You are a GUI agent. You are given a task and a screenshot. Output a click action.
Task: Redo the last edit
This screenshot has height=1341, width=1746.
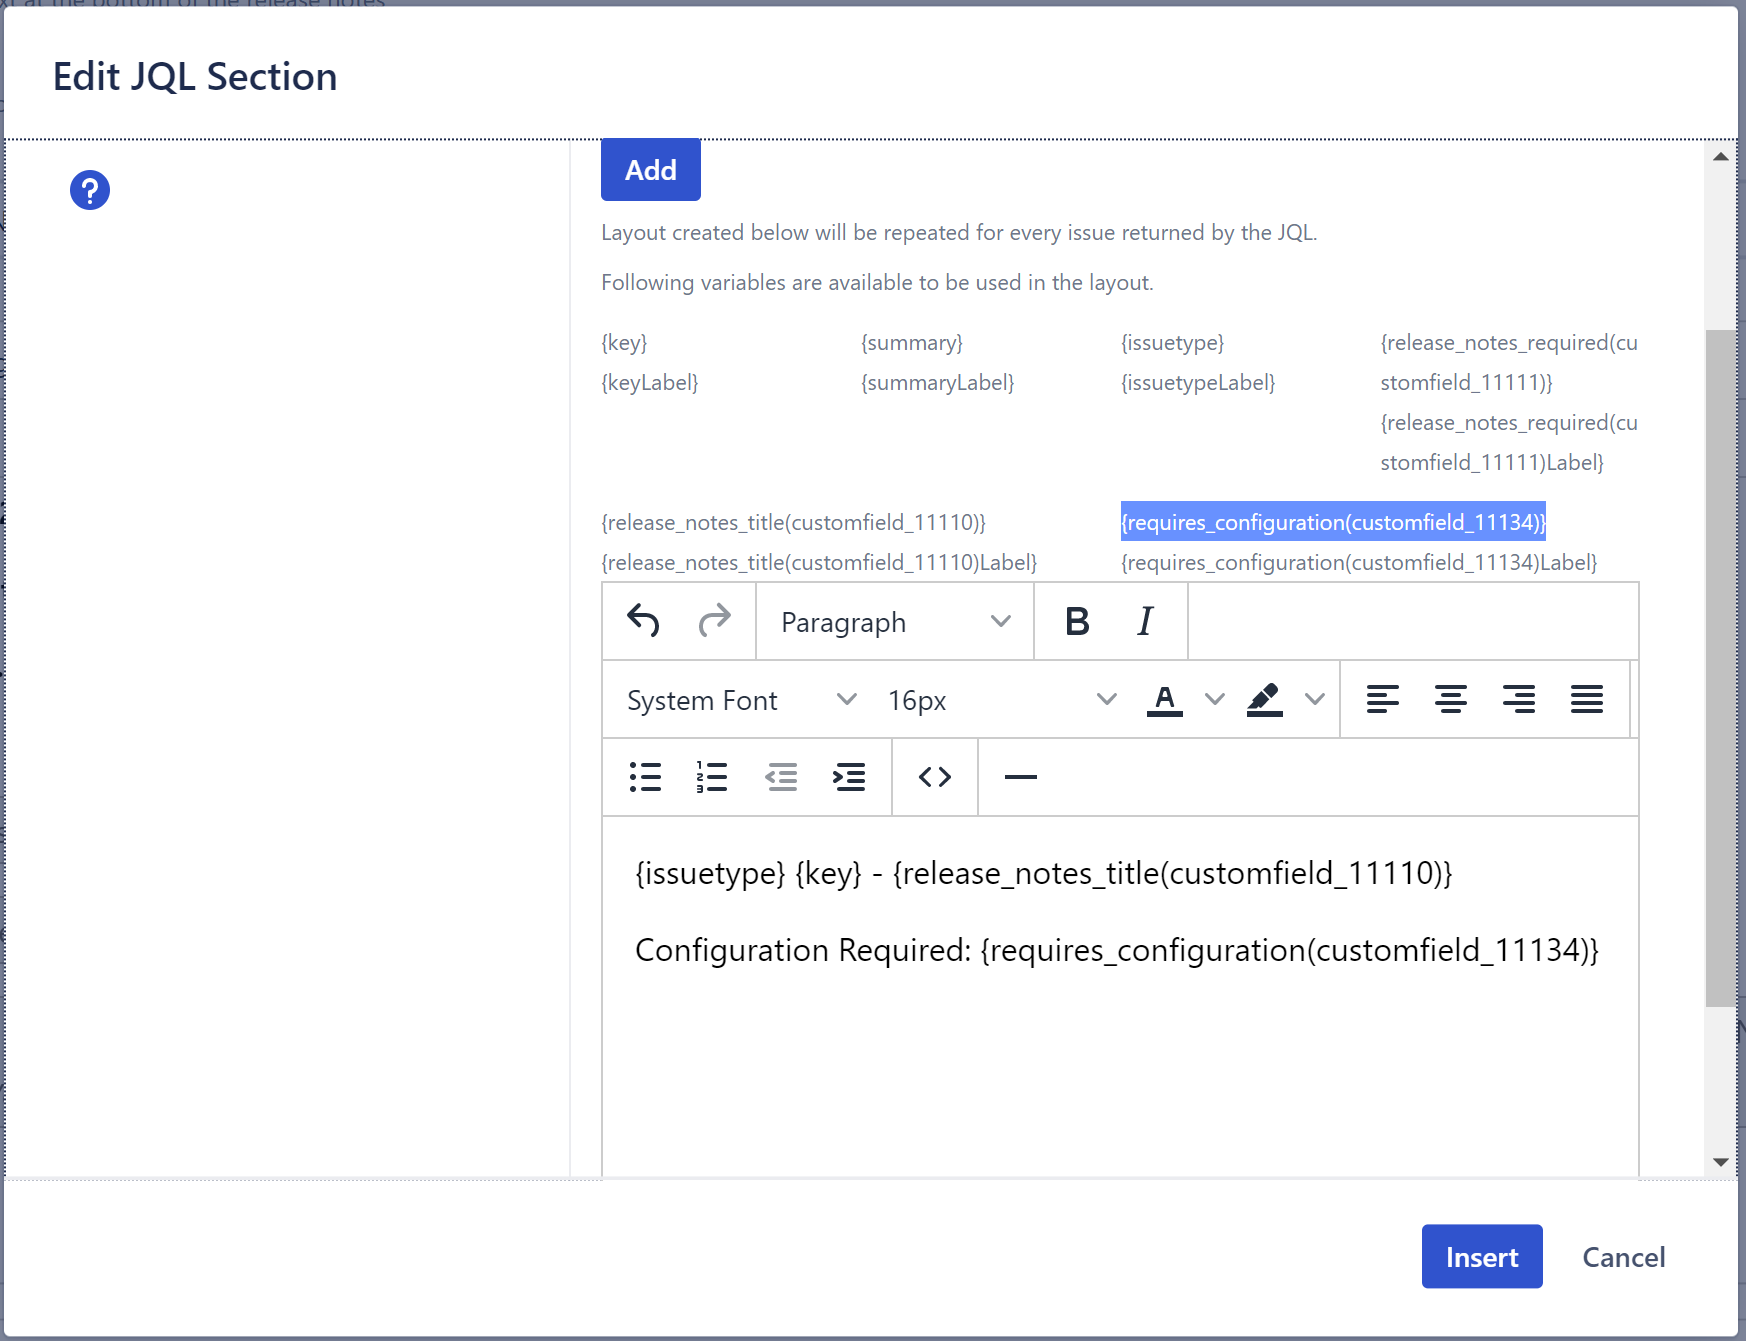(716, 621)
